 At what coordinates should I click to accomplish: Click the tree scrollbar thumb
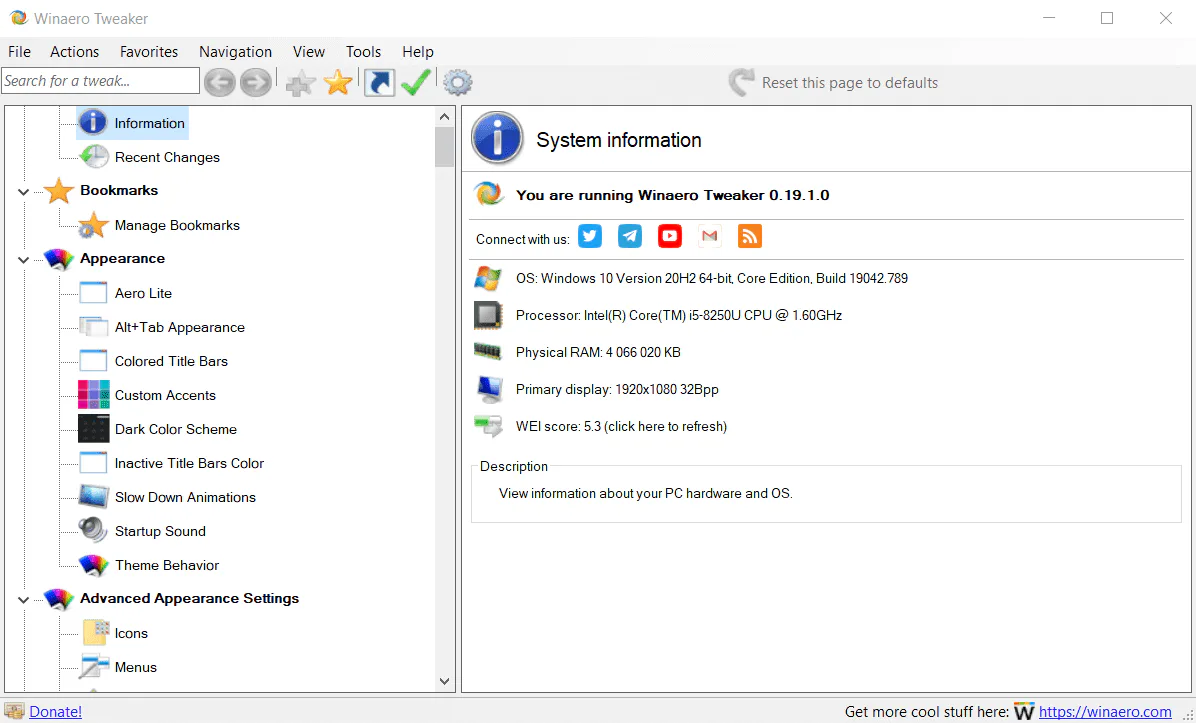445,147
